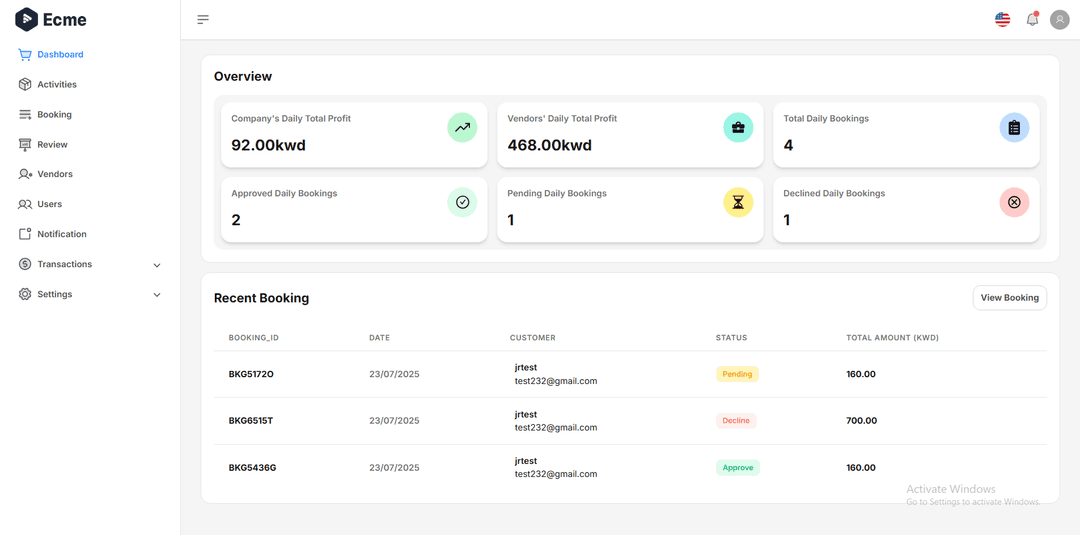Click the Approve status badge
The width and height of the screenshot is (1080, 535).
coord(738,468)
